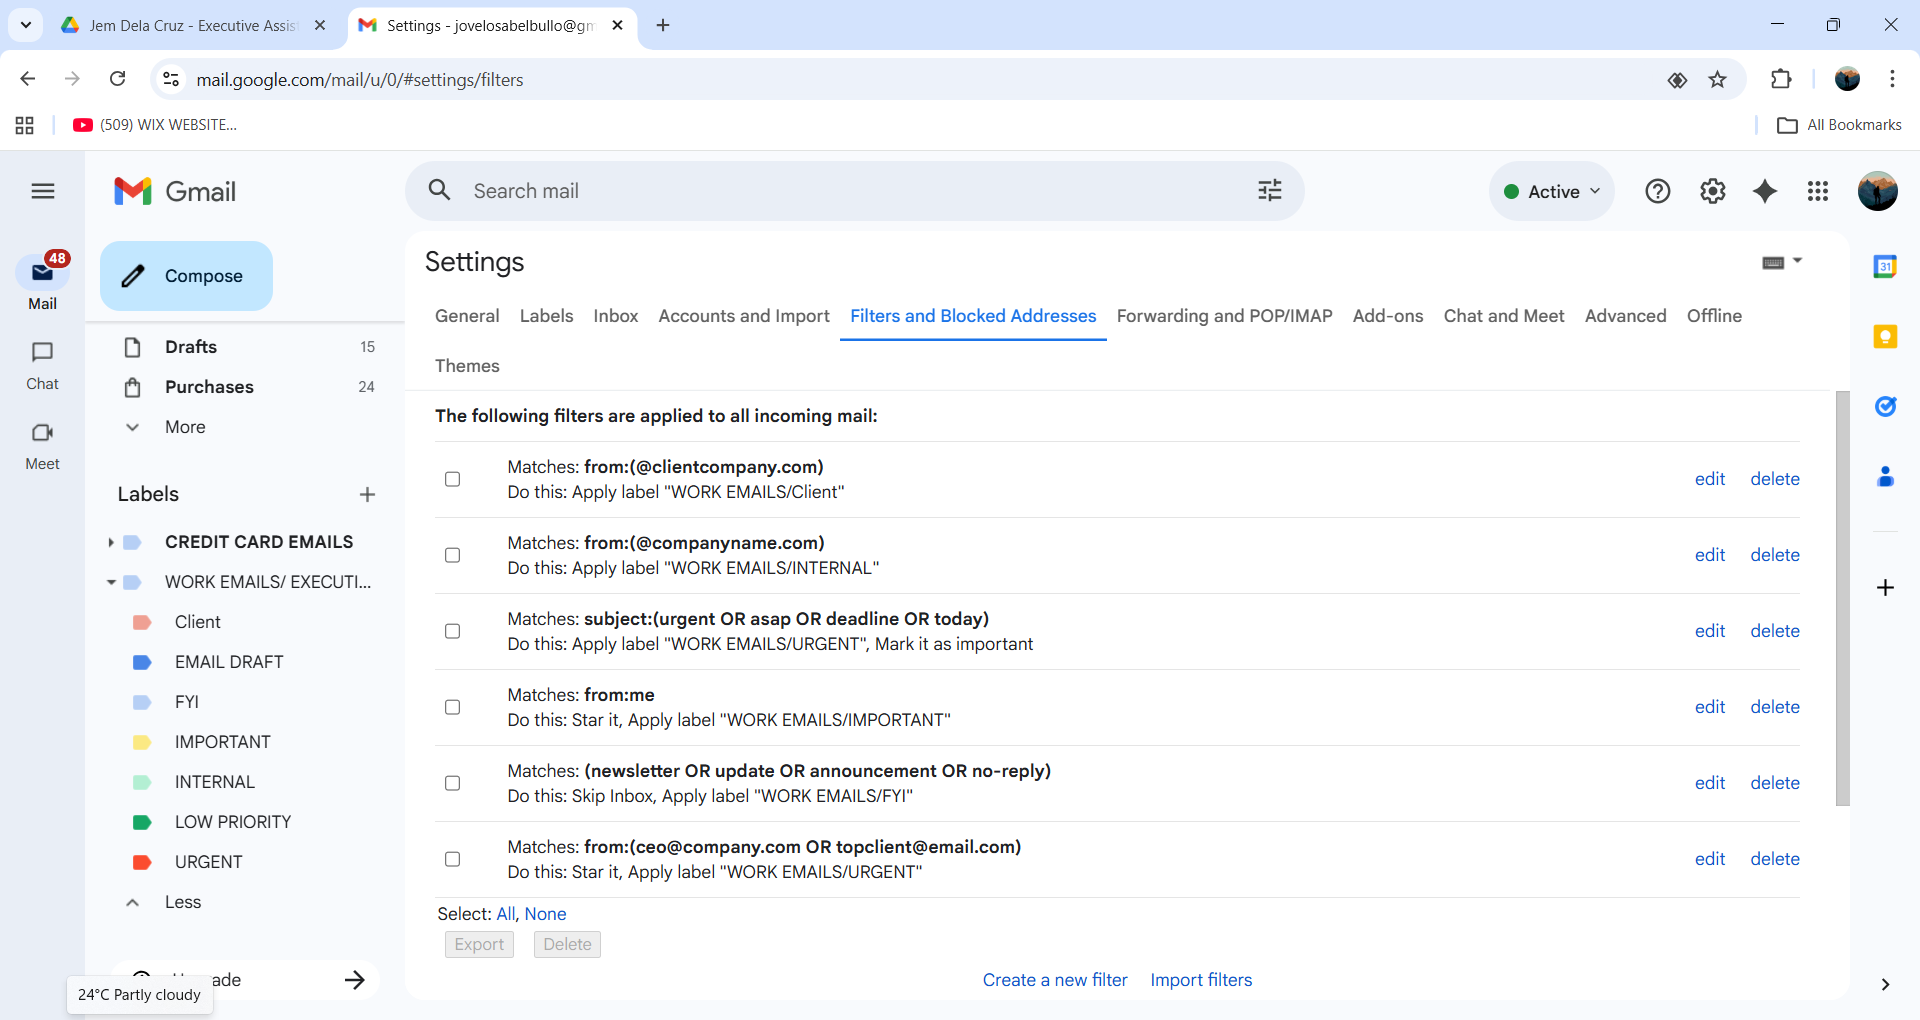
Task: Collapse WORK EMAILS/ EXECUTI... label
Action: pyautogui.click(x=110, y=582)
